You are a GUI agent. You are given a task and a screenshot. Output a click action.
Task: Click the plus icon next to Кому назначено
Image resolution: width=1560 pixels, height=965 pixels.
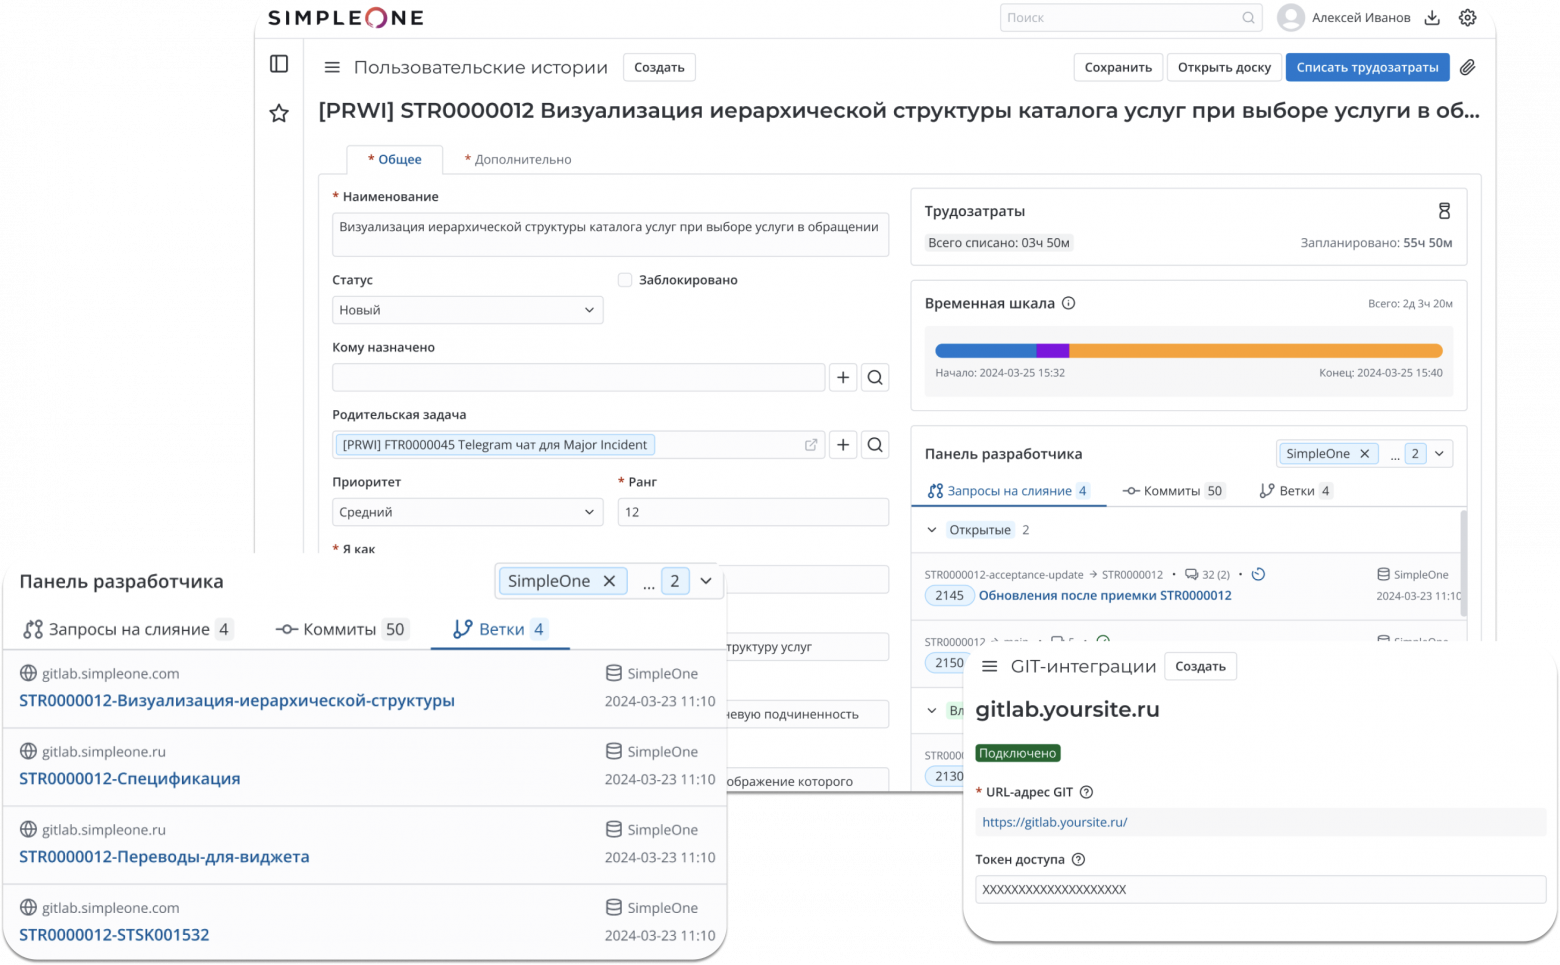[842, 377]
